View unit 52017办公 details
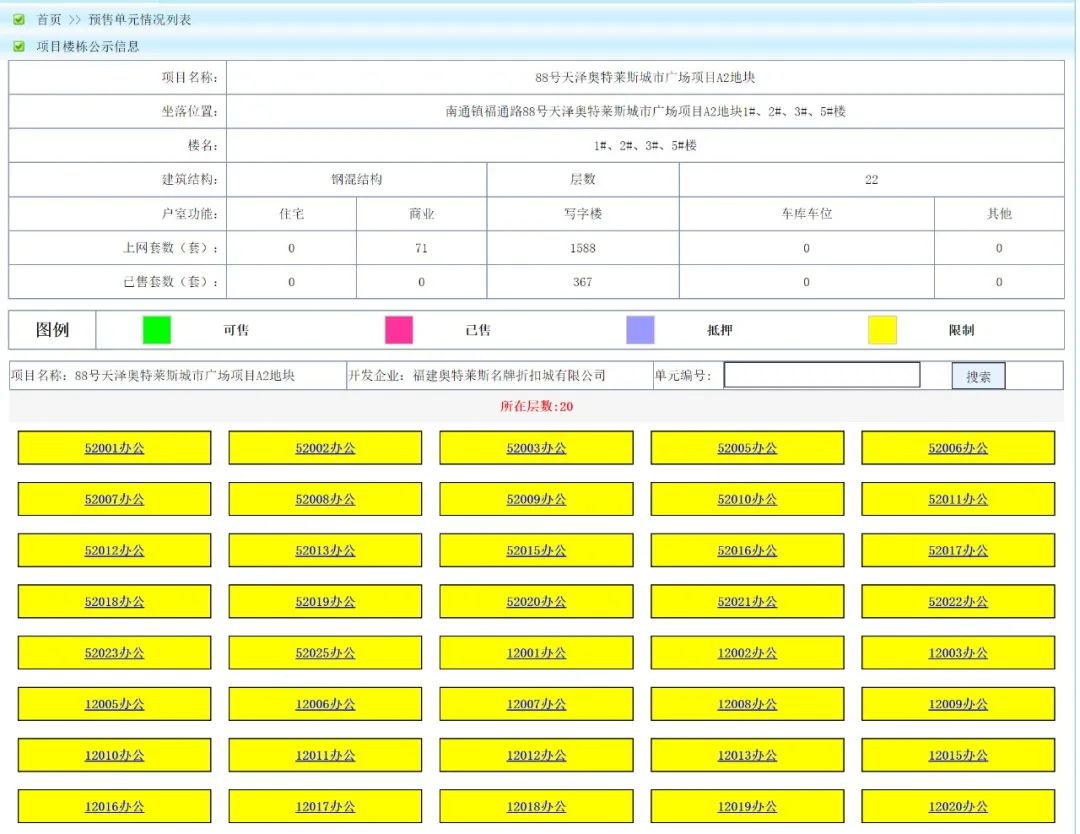This screenshot has height=834, width=1080. click(957, 551)
